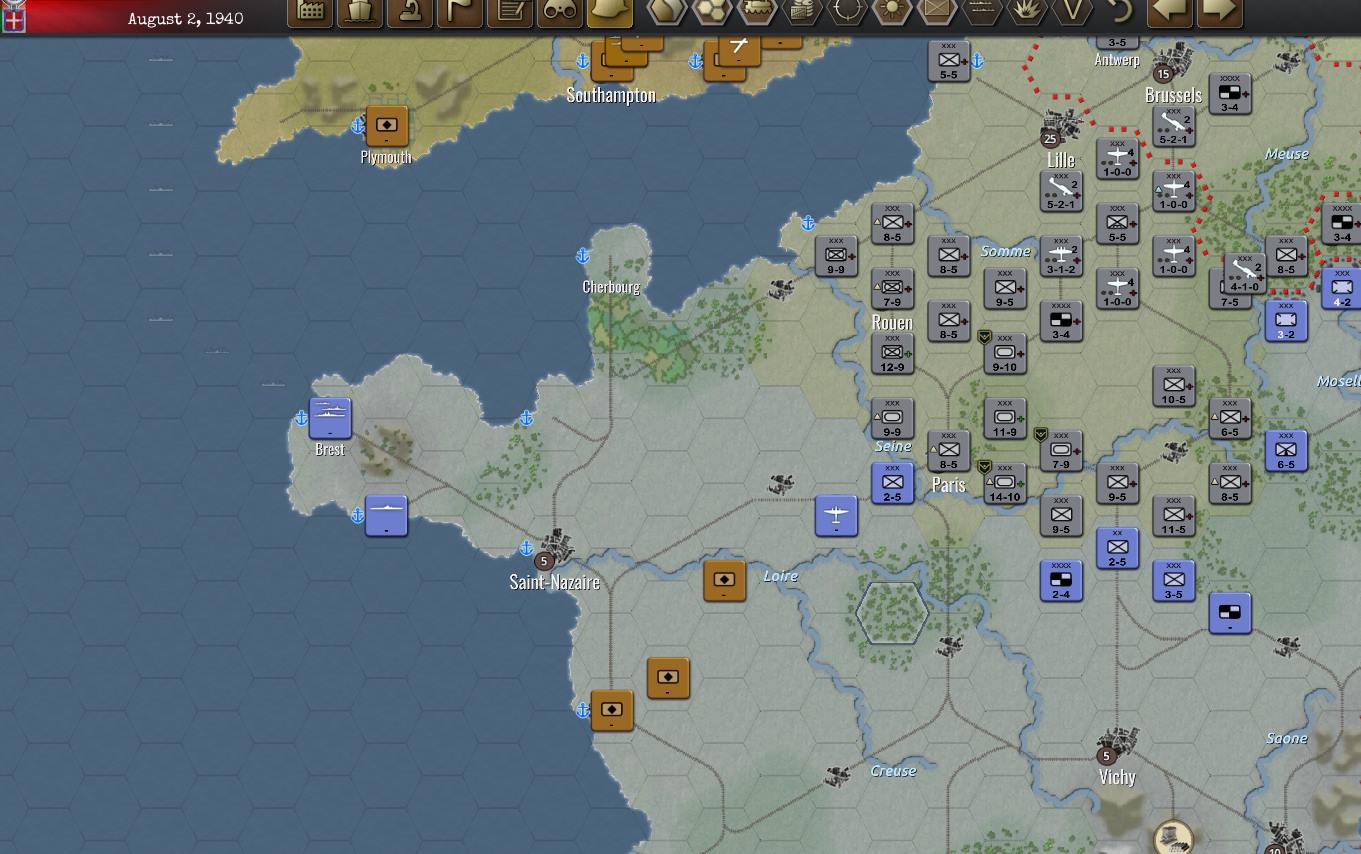This screenshot has height=854, width=1361.
Task: Select the blue bomber unit west of Paris
Action: coord(836,515)
